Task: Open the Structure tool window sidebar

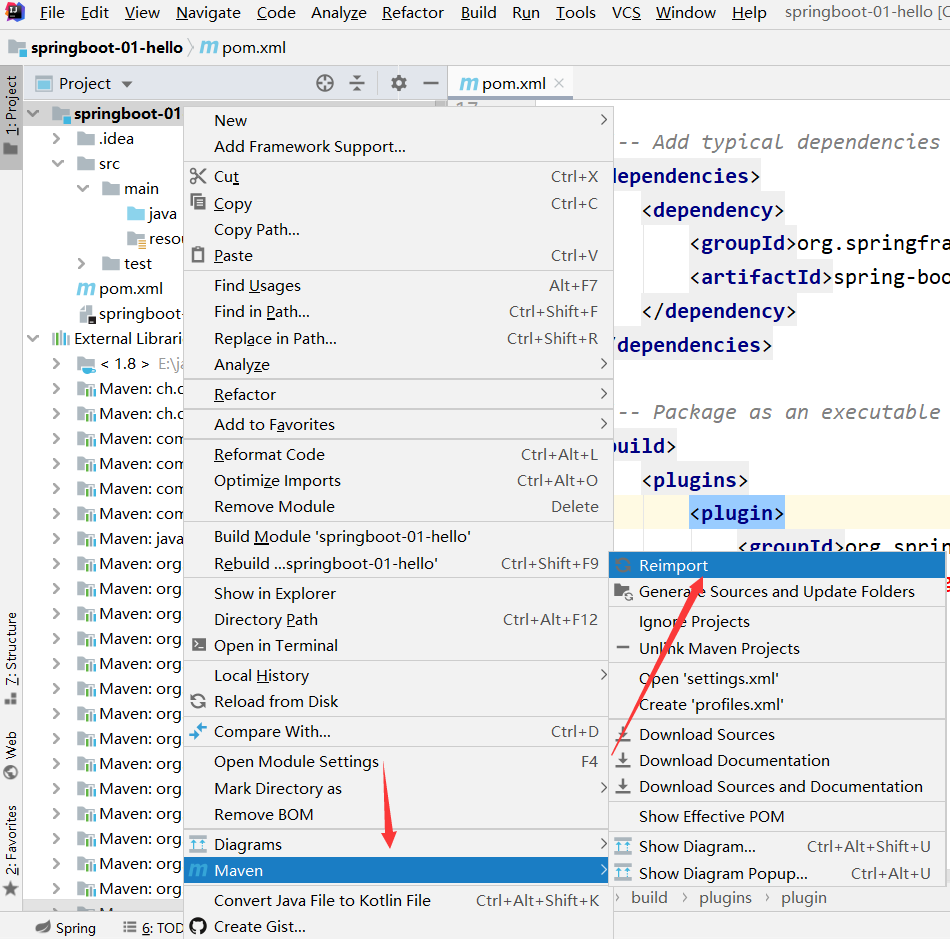Action: (11, 659)
